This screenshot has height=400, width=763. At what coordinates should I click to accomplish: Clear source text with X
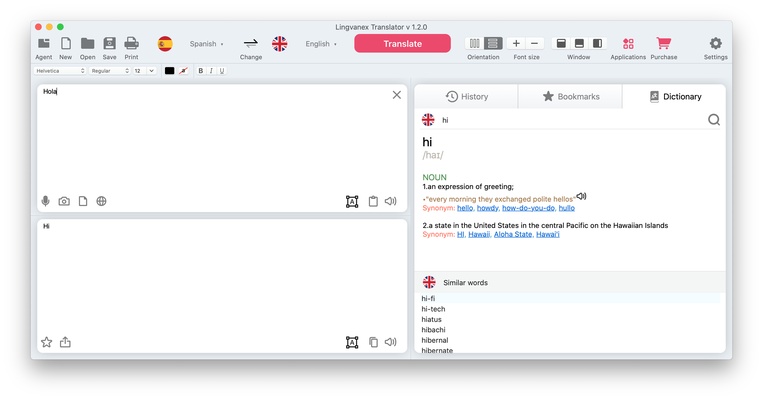point(397,95)
